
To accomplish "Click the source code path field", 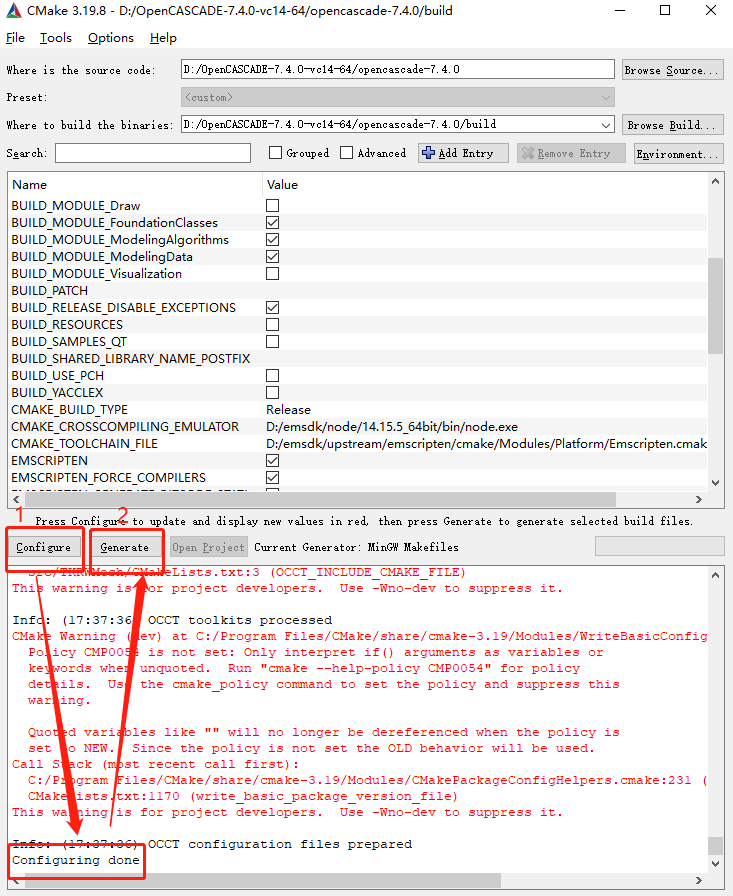I will [x=398, y=70].
